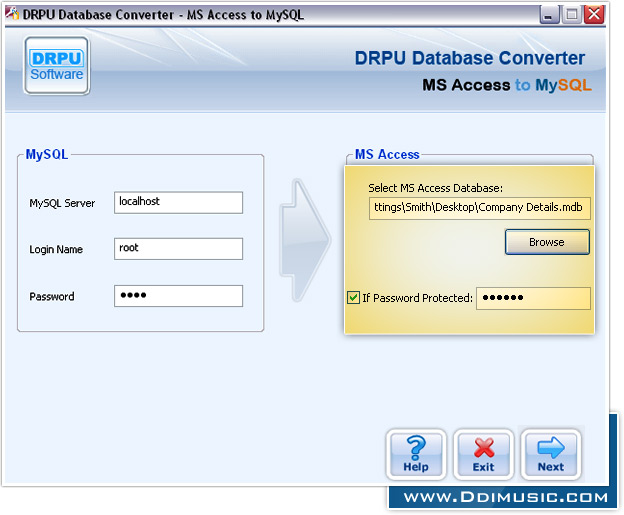
Task: Click the app icon in title bar
Action: [x=12, y=14]
